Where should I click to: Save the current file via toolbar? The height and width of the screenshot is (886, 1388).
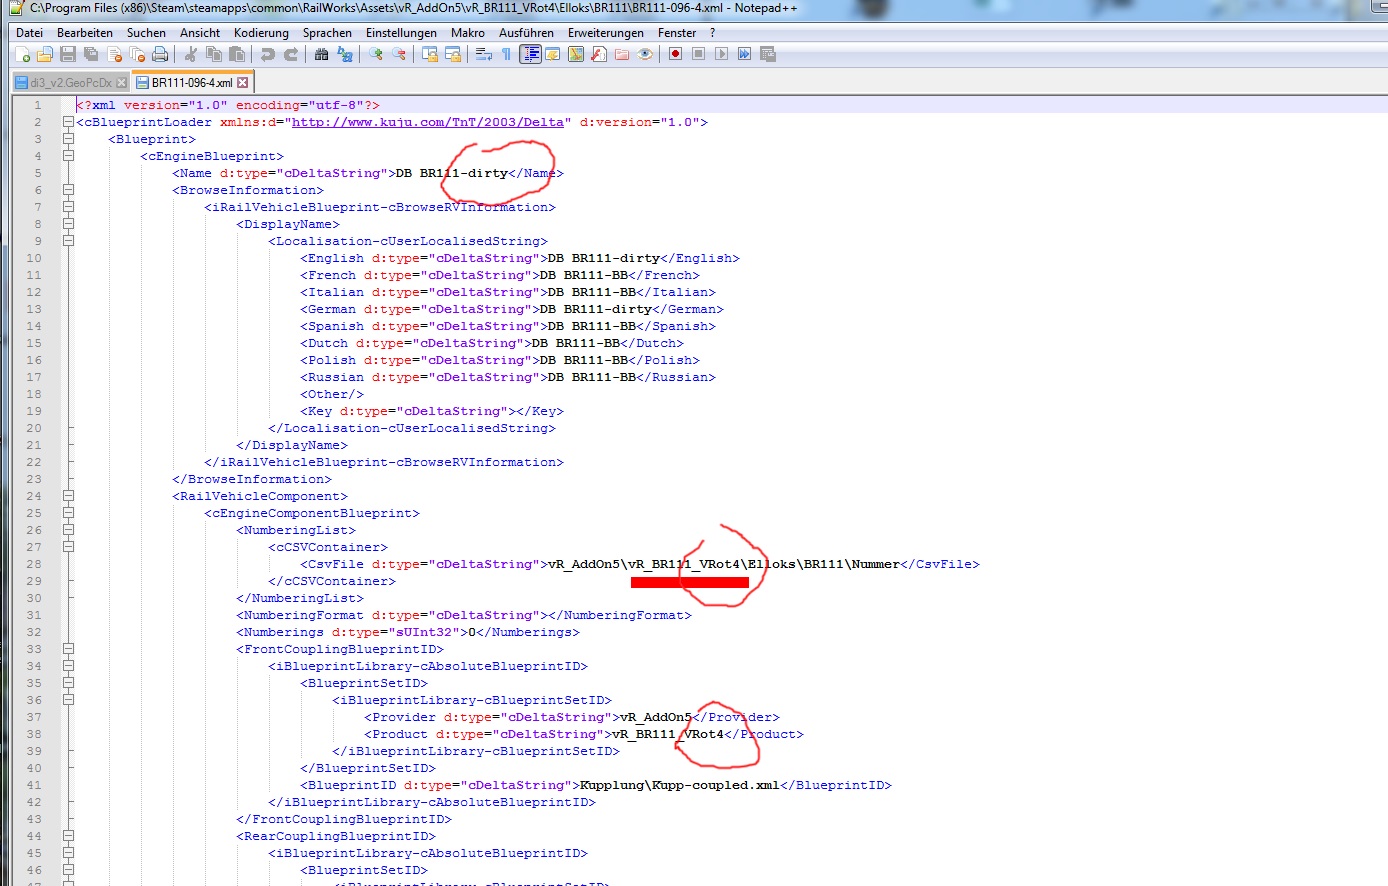(x=68, y=54)
